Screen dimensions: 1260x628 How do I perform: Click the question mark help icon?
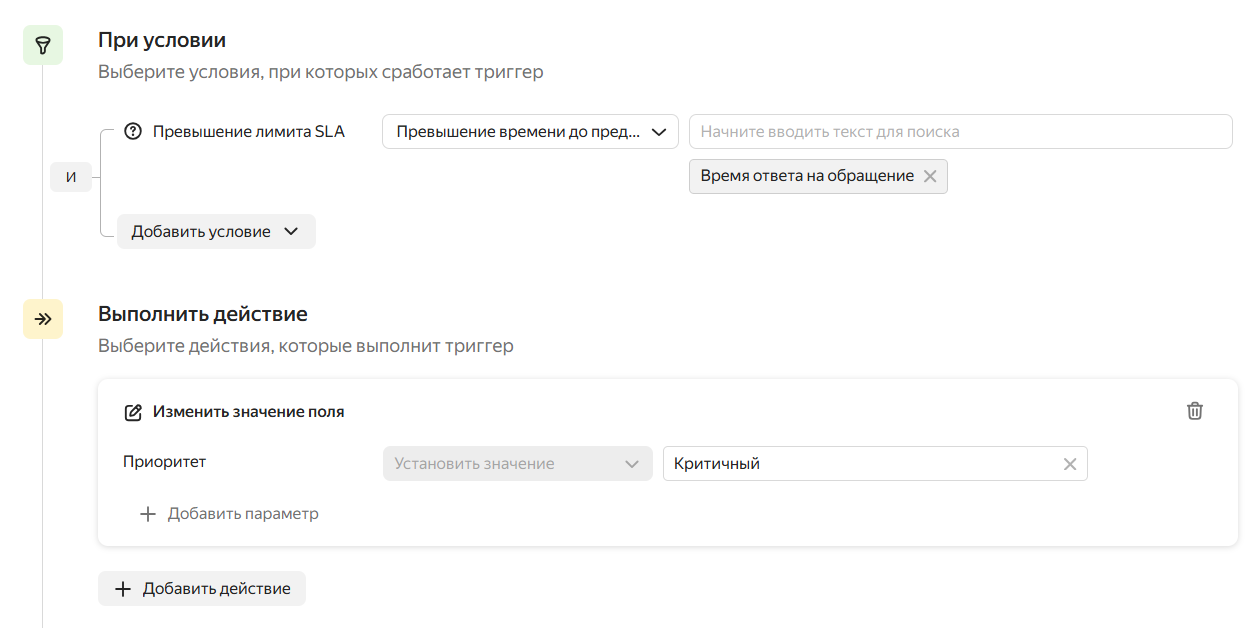click(133, 132)
